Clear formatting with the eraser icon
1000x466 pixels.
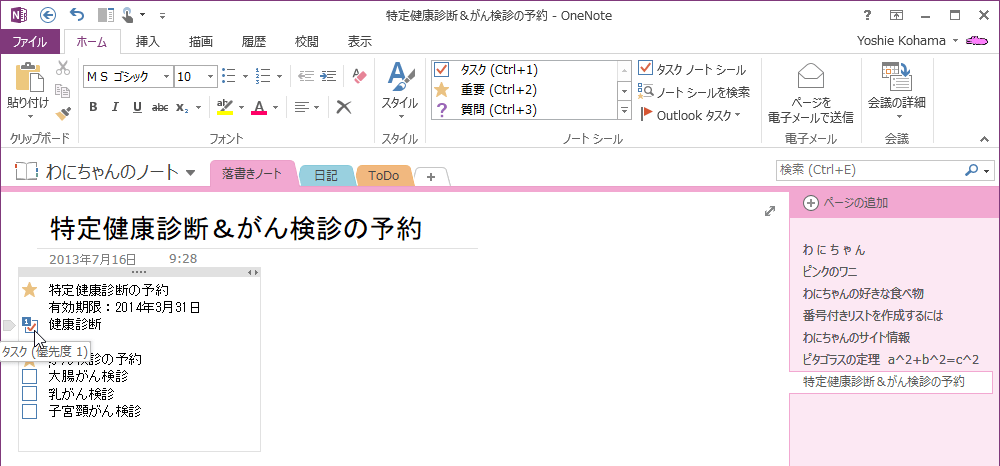[x=360, y=76]
